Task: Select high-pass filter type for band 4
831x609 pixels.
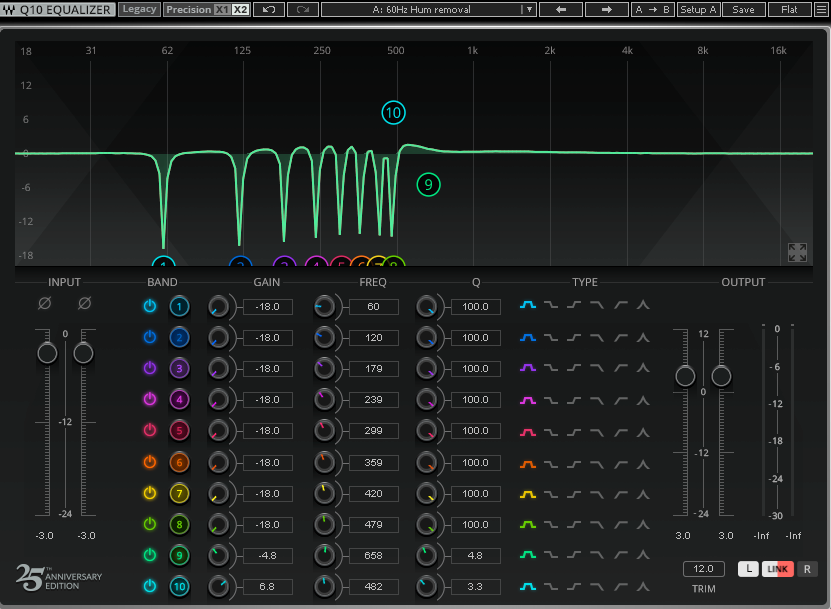Action: tap(621, 400)
